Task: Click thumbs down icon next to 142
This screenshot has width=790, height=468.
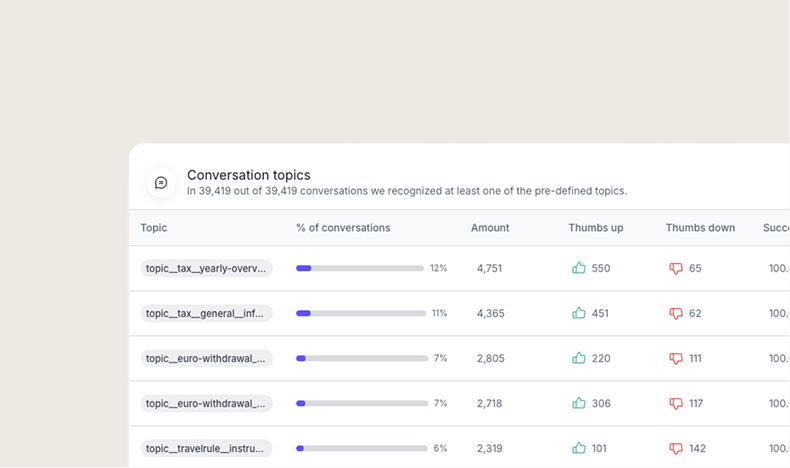Action: [676, 448]
